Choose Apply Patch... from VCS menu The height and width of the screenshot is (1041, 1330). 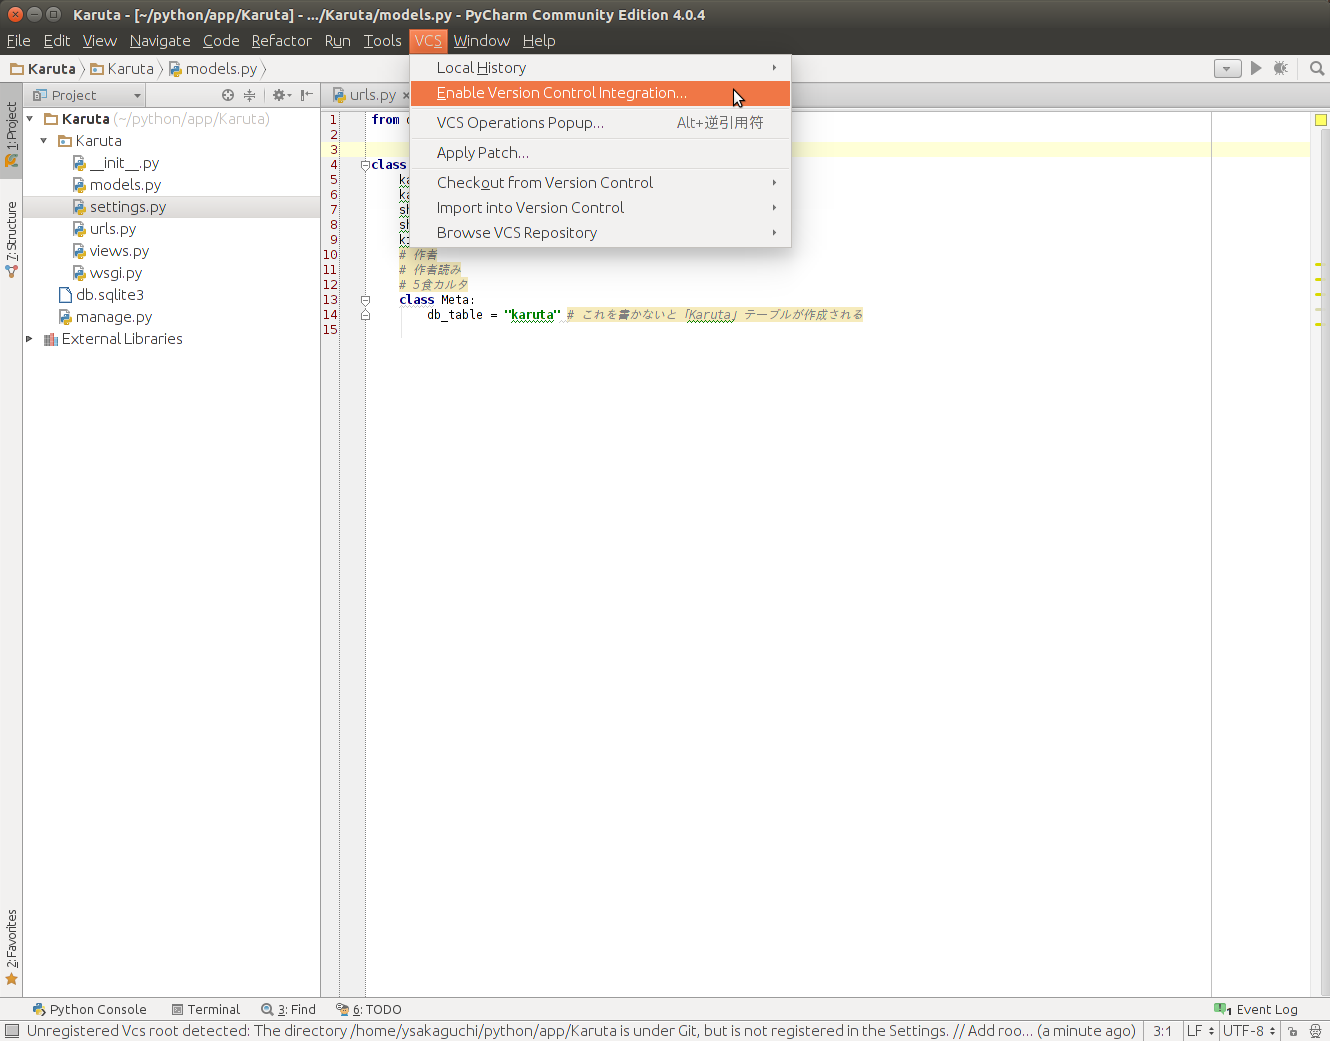(x=600, y=153)
